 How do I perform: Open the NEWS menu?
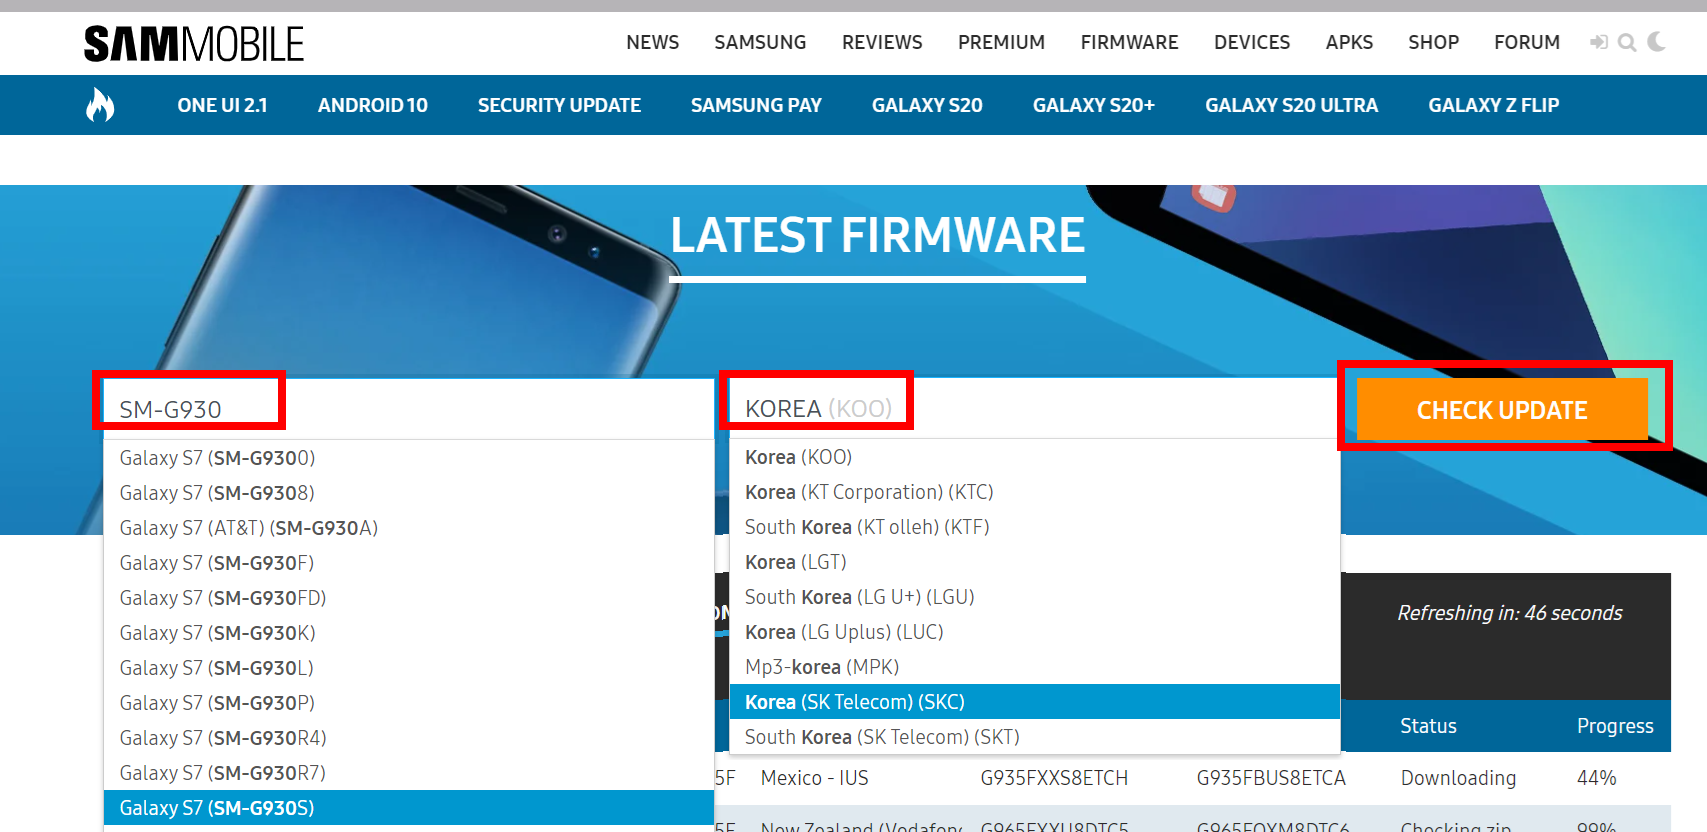click(653, 42)
